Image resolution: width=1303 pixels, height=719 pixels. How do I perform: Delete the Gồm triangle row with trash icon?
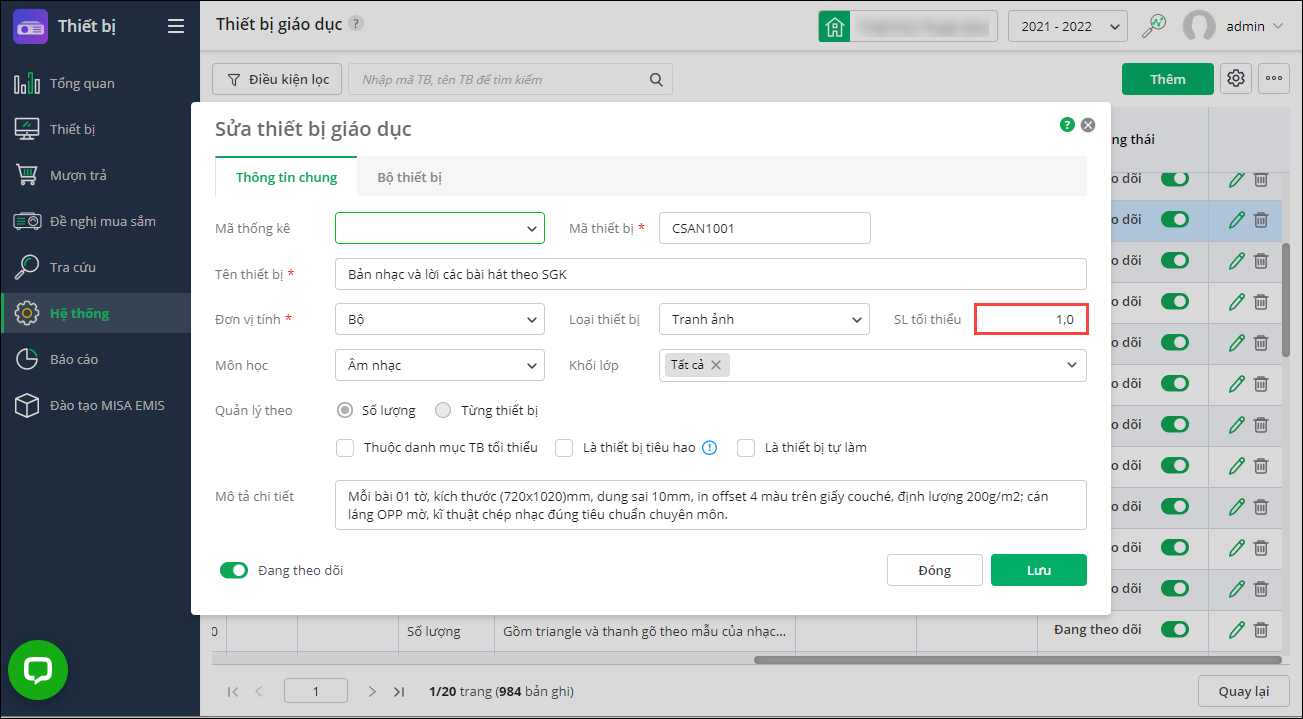click(x=1261, y=630)
